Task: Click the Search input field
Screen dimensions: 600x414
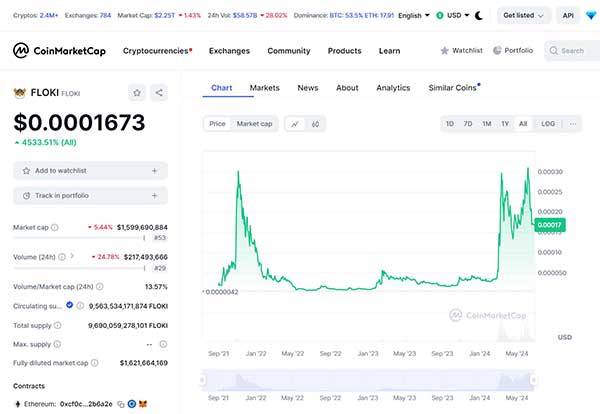Action: click(x=572, y=51)
